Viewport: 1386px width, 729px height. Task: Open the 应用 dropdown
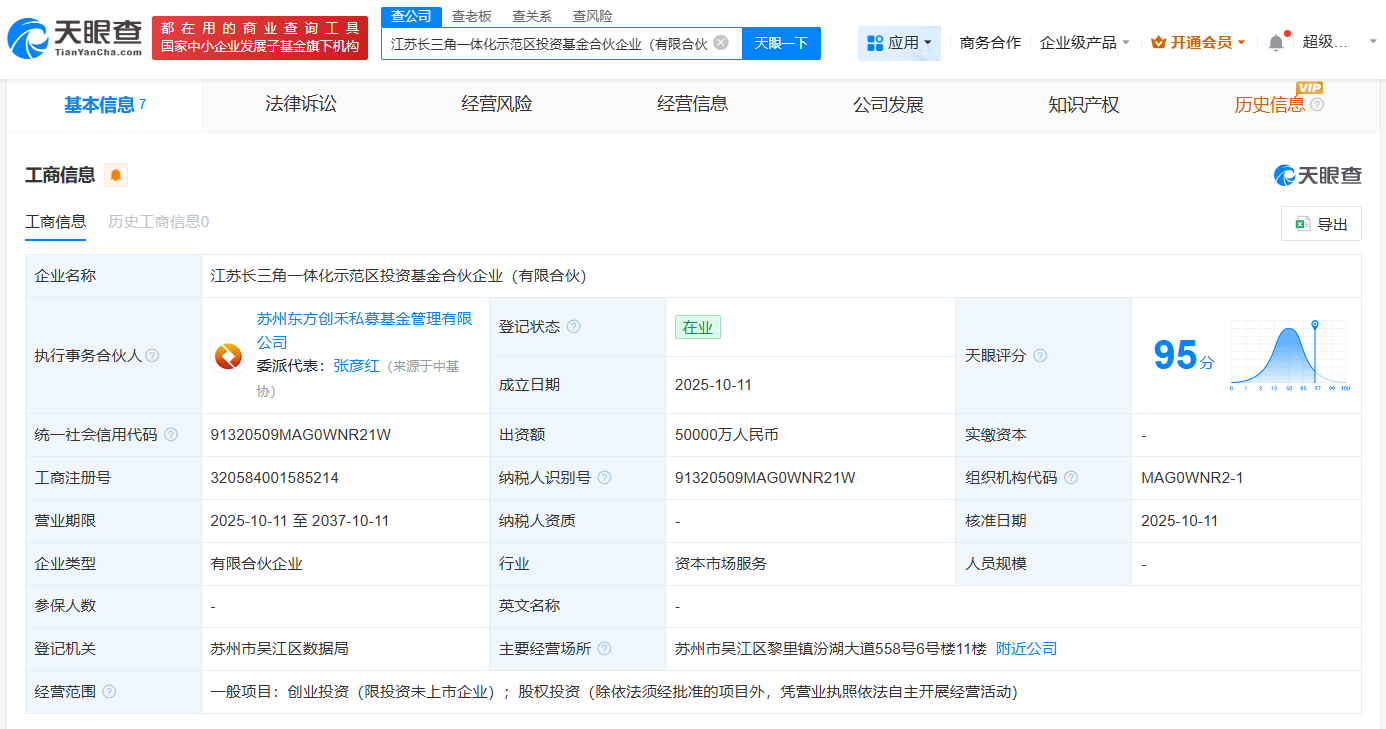[x=898, y=42]
